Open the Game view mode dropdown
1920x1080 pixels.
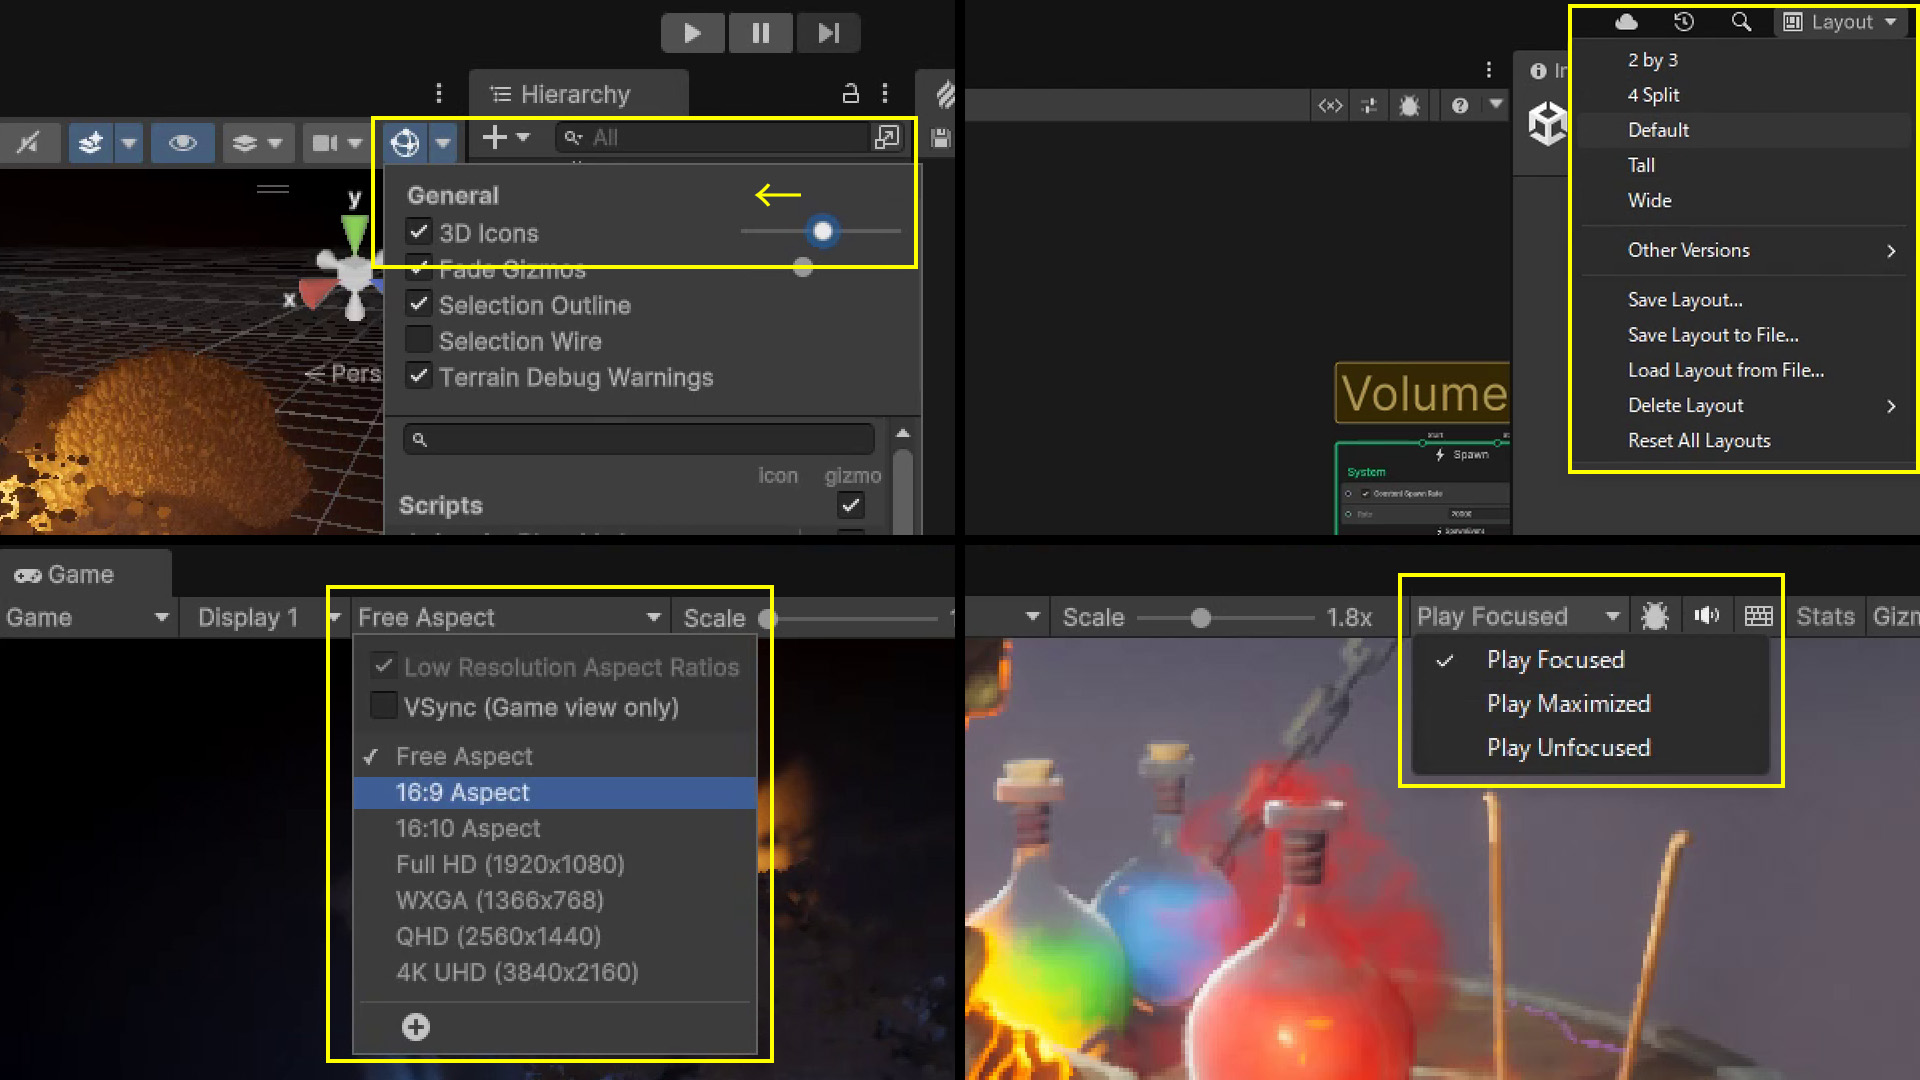tap(88, 617)
